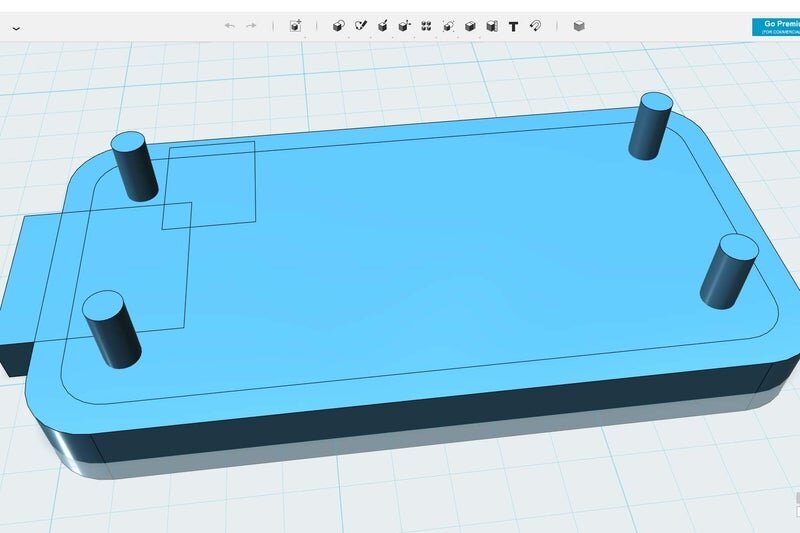This screenshot has width=800, height=533.
Task: Select the Measure tool
Action: 492,26
